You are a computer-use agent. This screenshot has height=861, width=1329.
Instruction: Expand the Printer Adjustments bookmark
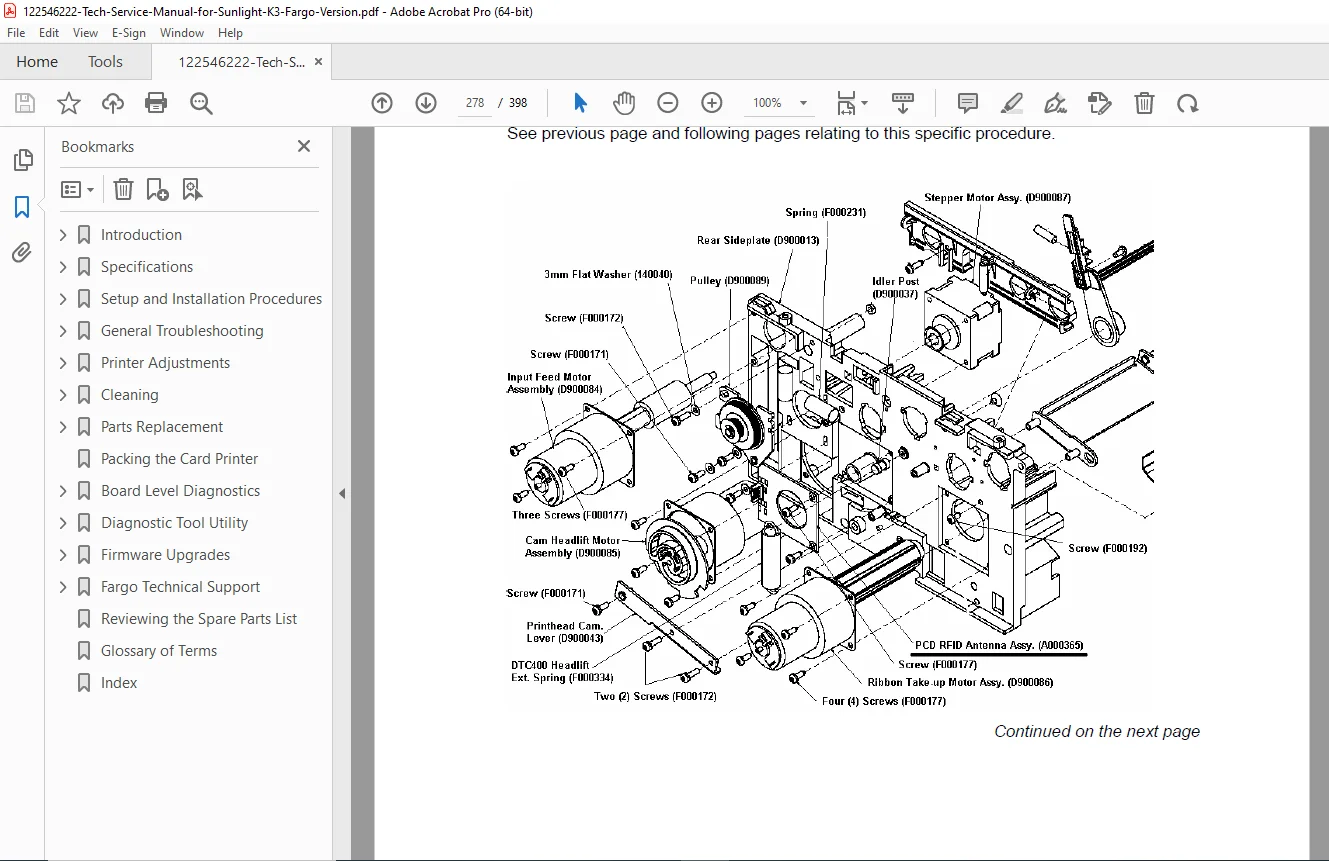[x=63, y=363]
